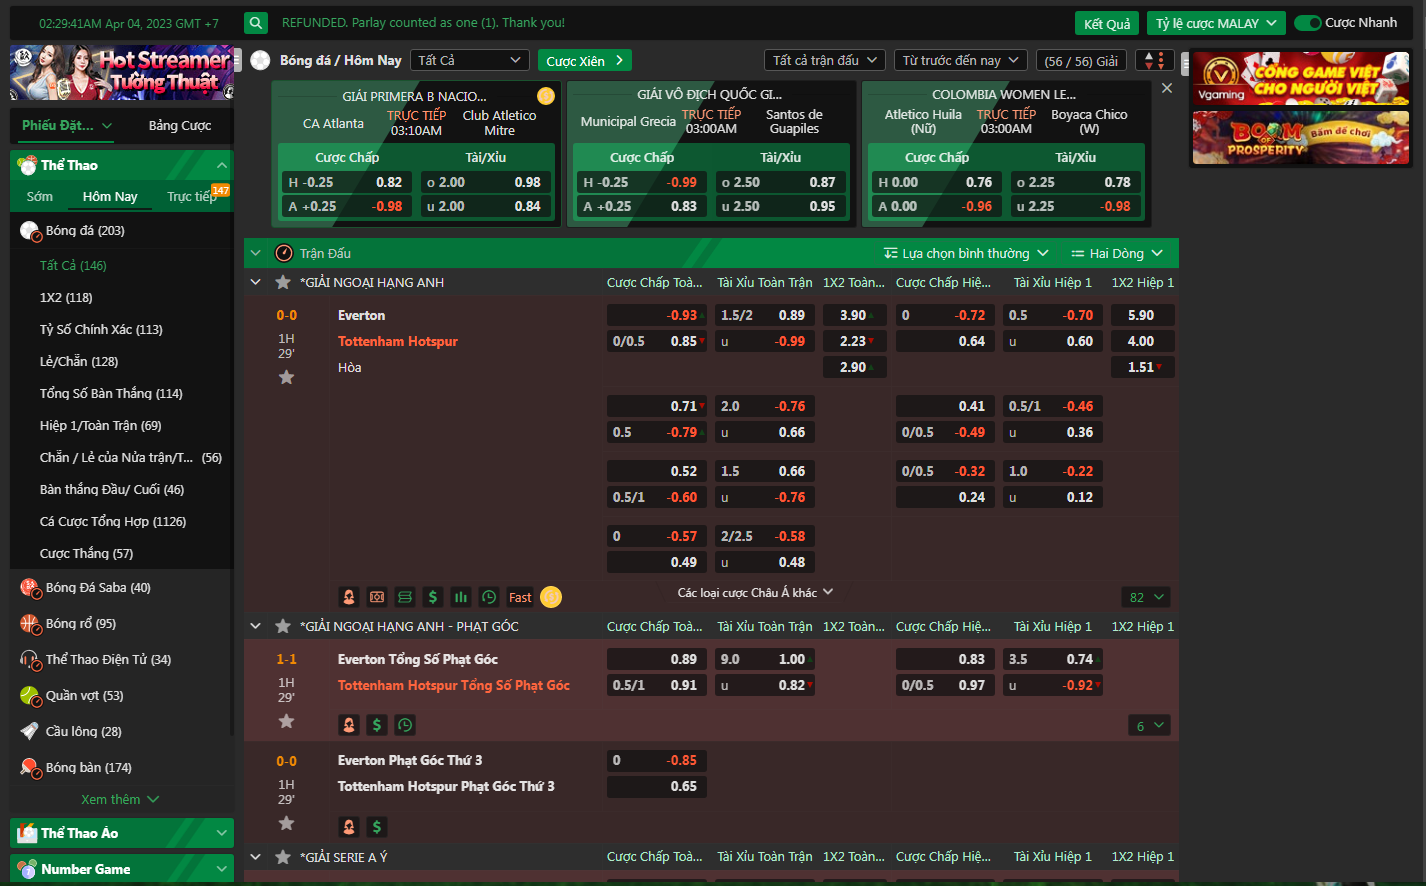
Task: Click the (56 / 56) Giải leagues button
Action: click(x=1081, y=61)
